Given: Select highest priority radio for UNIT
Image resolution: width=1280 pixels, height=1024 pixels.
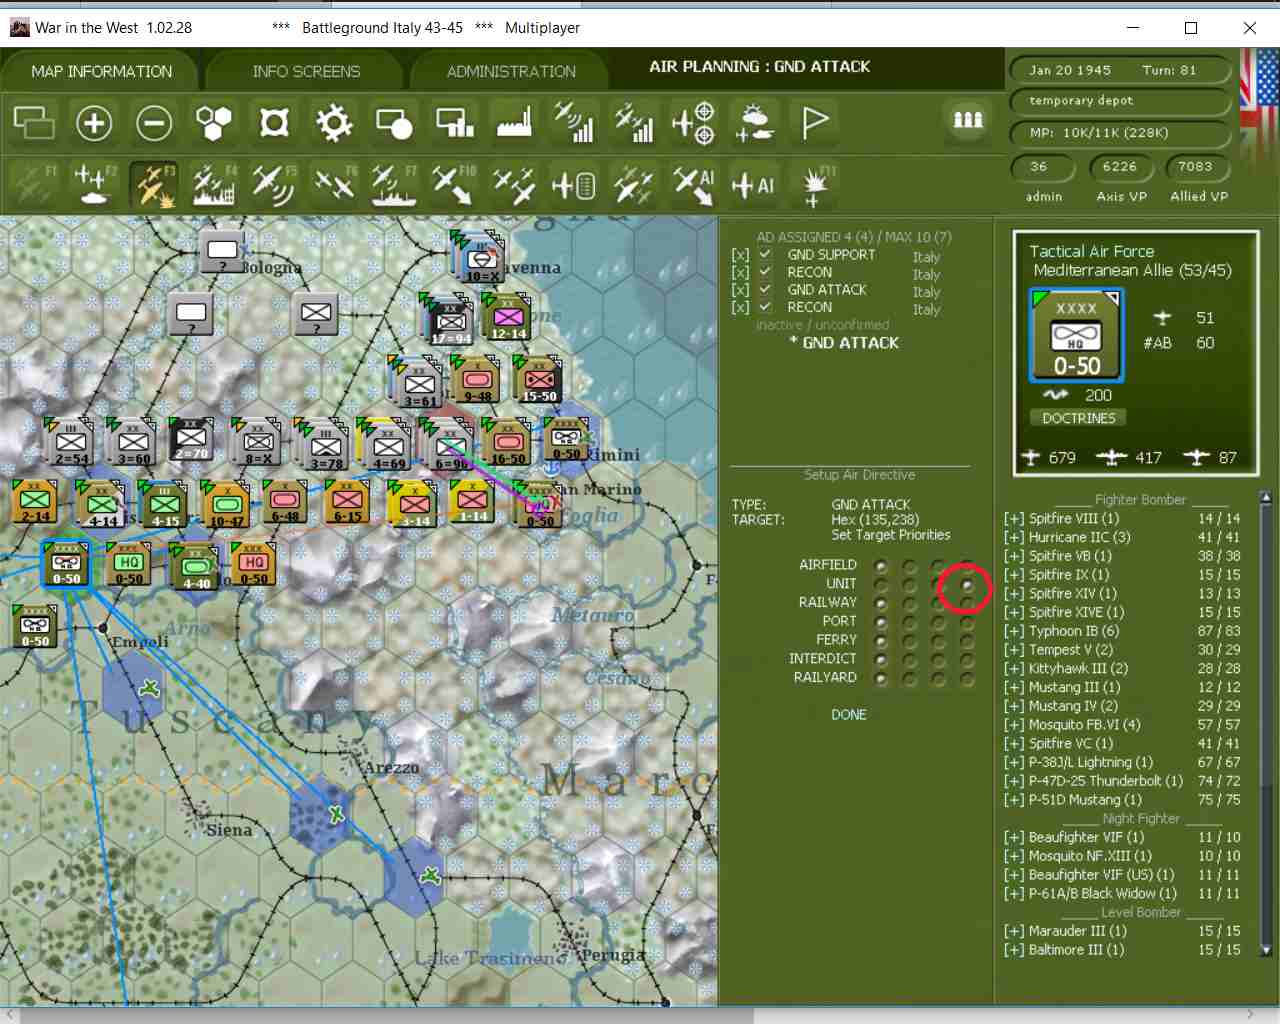Looking at the screenshot, I should 967,584.
